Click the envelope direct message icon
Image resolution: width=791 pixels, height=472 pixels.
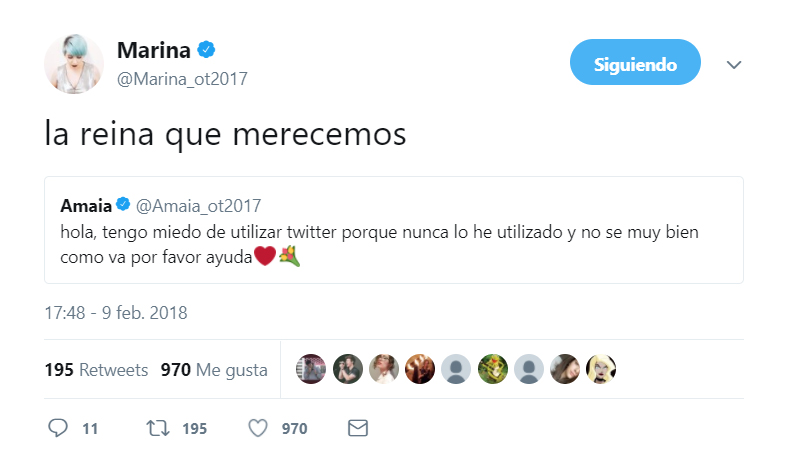pos(357,428)
